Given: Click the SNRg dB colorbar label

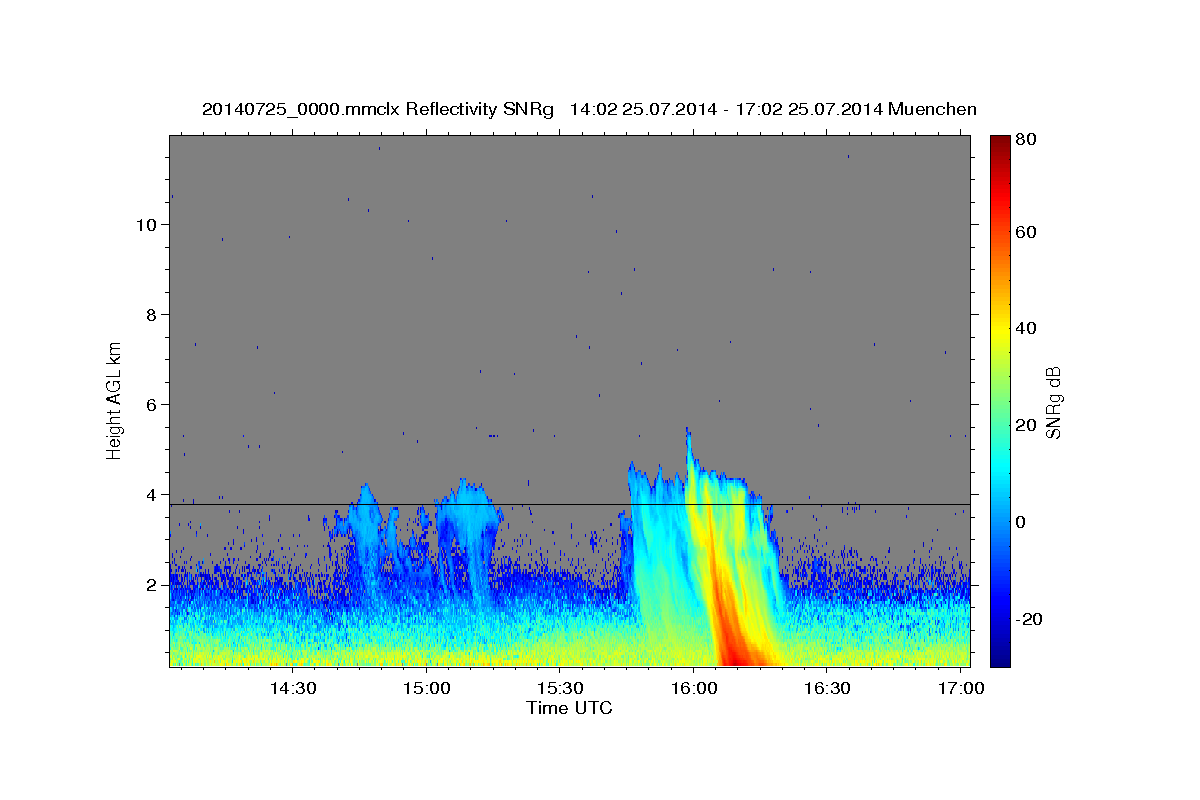Looking at the screenshot, I should click(1053, 402).
